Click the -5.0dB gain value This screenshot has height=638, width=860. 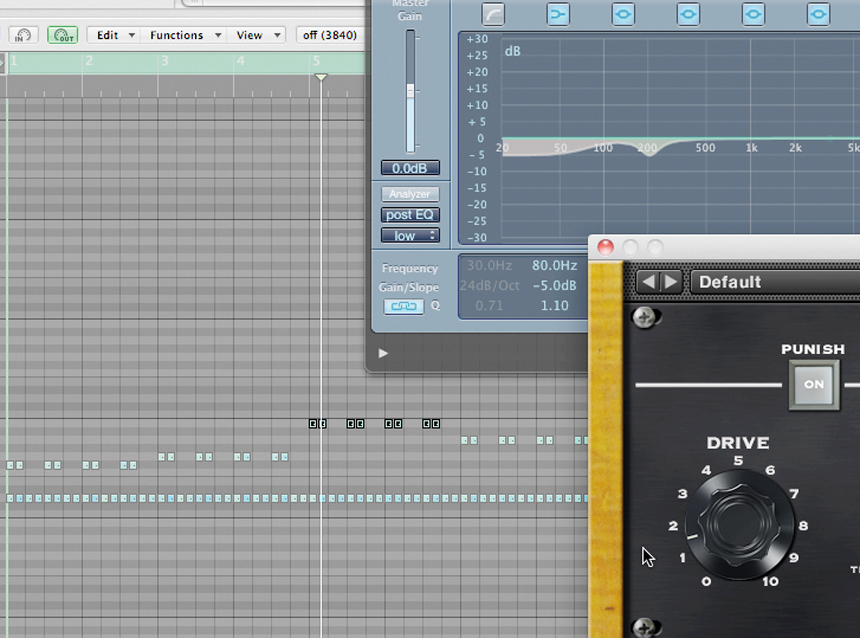point(554,285)
